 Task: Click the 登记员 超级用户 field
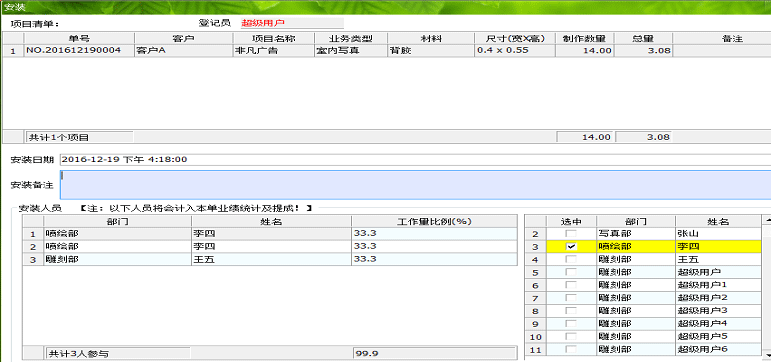[x=292, y=23]
